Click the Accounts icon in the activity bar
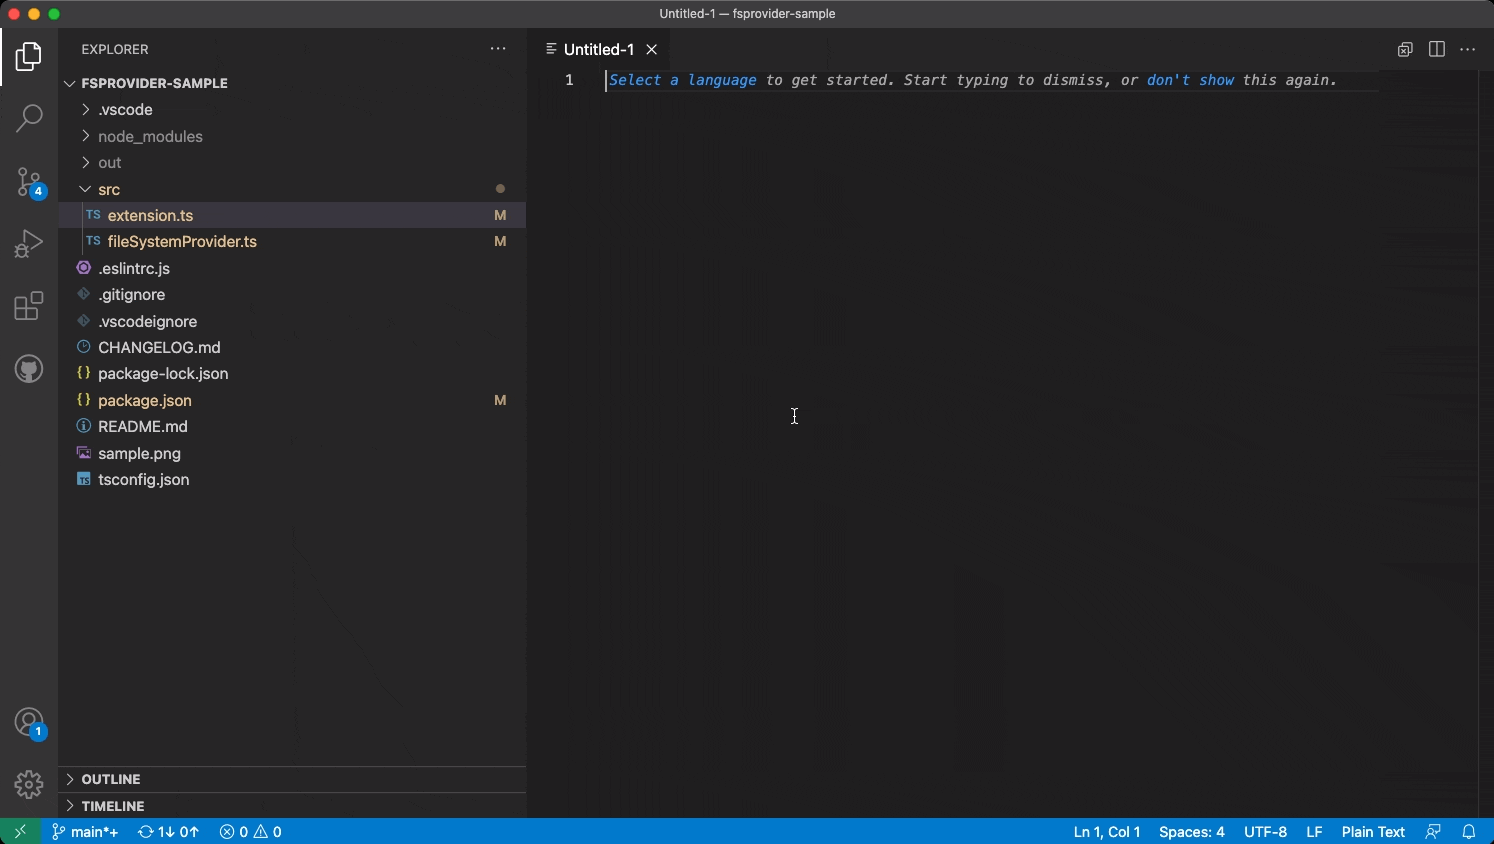 (29, 722)
